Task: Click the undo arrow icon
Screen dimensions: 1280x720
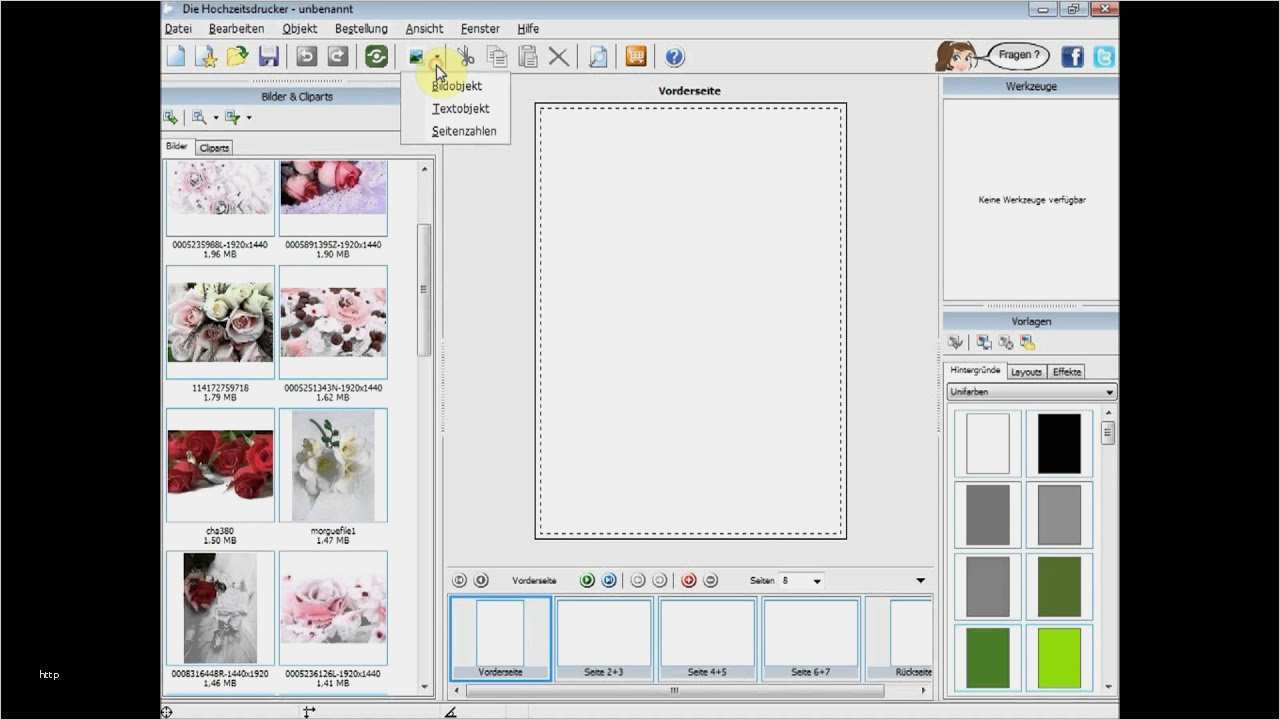Action: pos(307,57)
